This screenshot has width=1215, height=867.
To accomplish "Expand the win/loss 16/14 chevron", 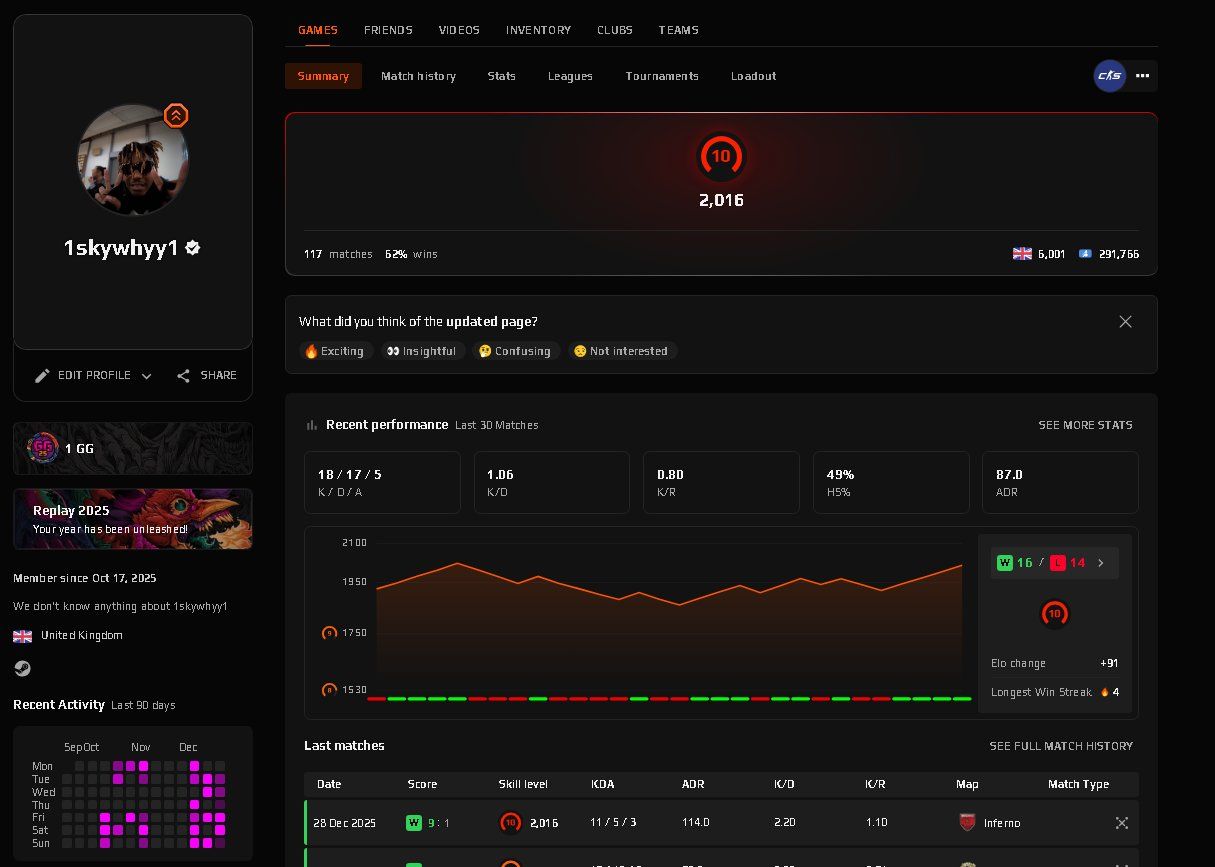I will pos(1101,563).
